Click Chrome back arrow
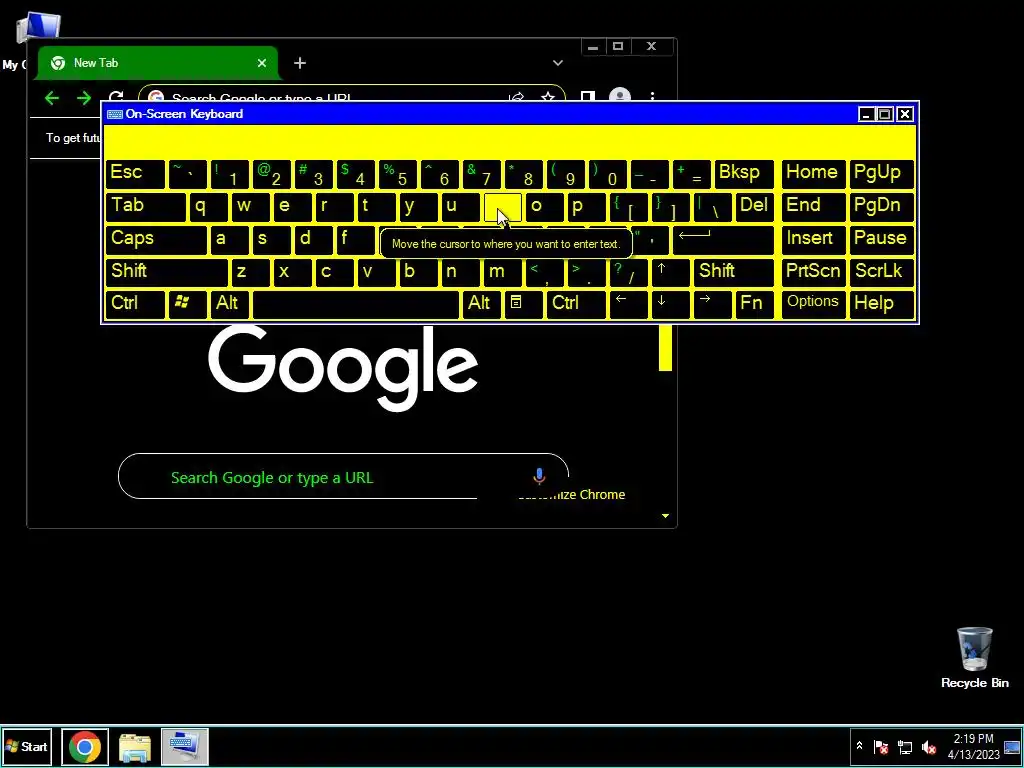Image resolution: width=1024 pixels, height=768 pixels. (x=52, y=99)
